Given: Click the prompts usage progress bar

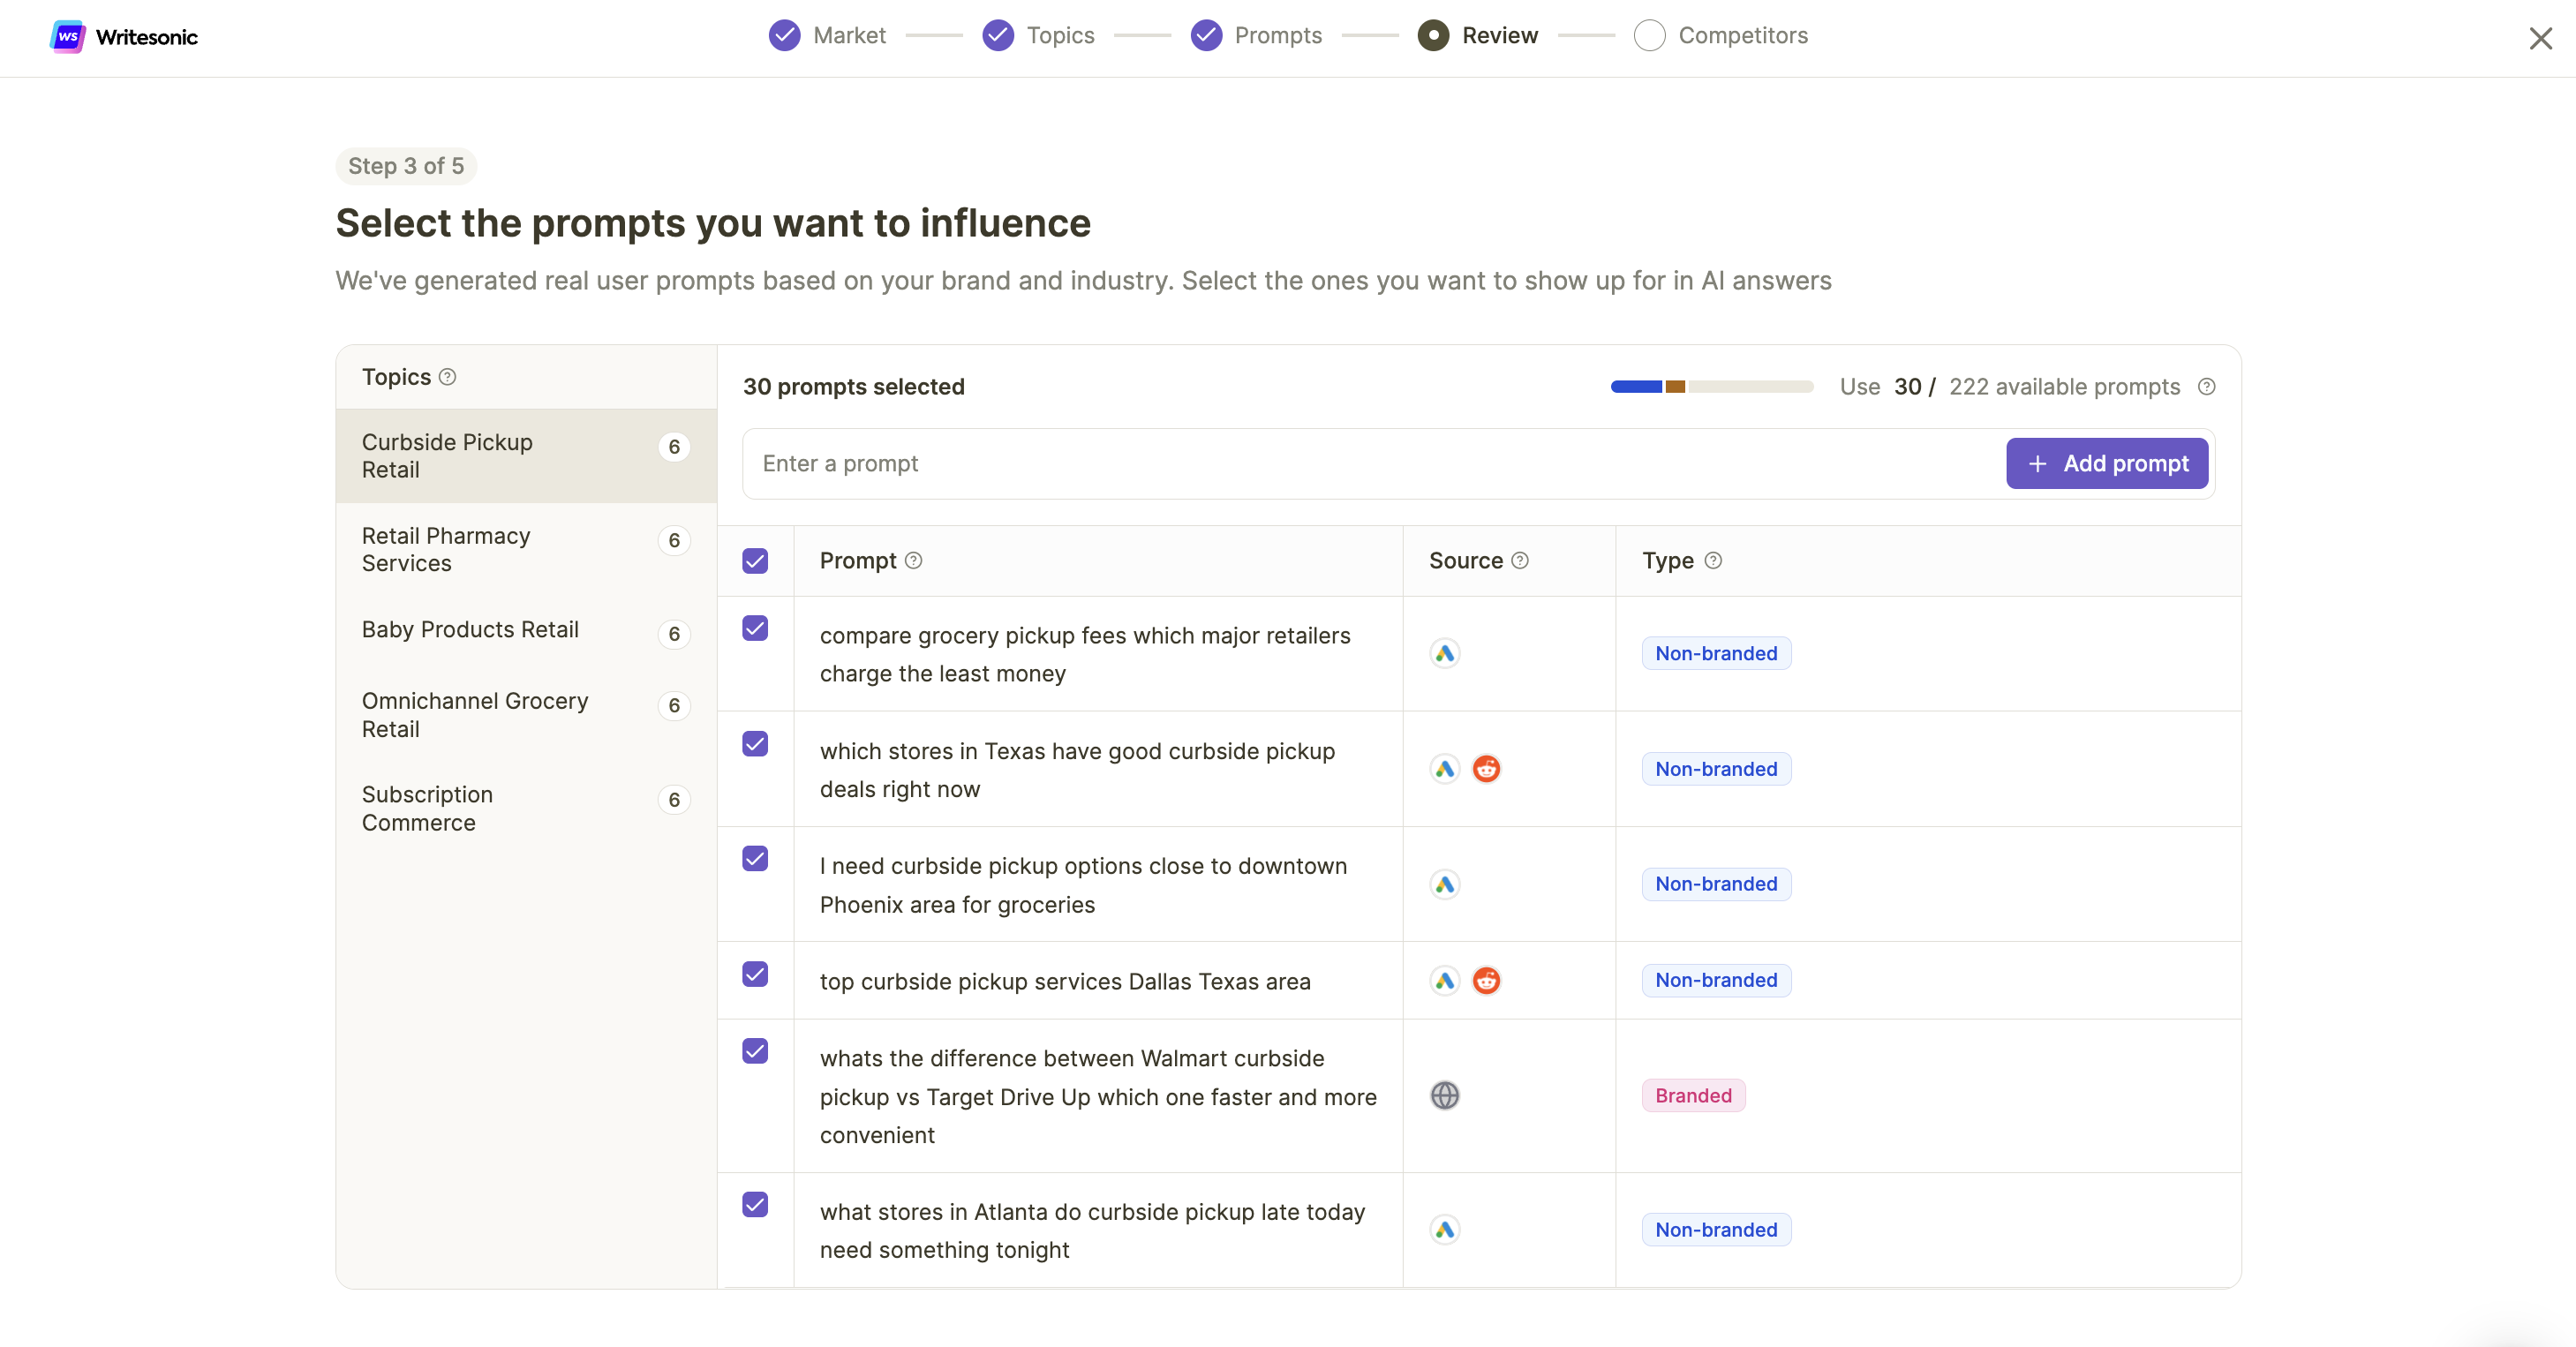Looking at the screenshot, I should [x=1711, y=387].
